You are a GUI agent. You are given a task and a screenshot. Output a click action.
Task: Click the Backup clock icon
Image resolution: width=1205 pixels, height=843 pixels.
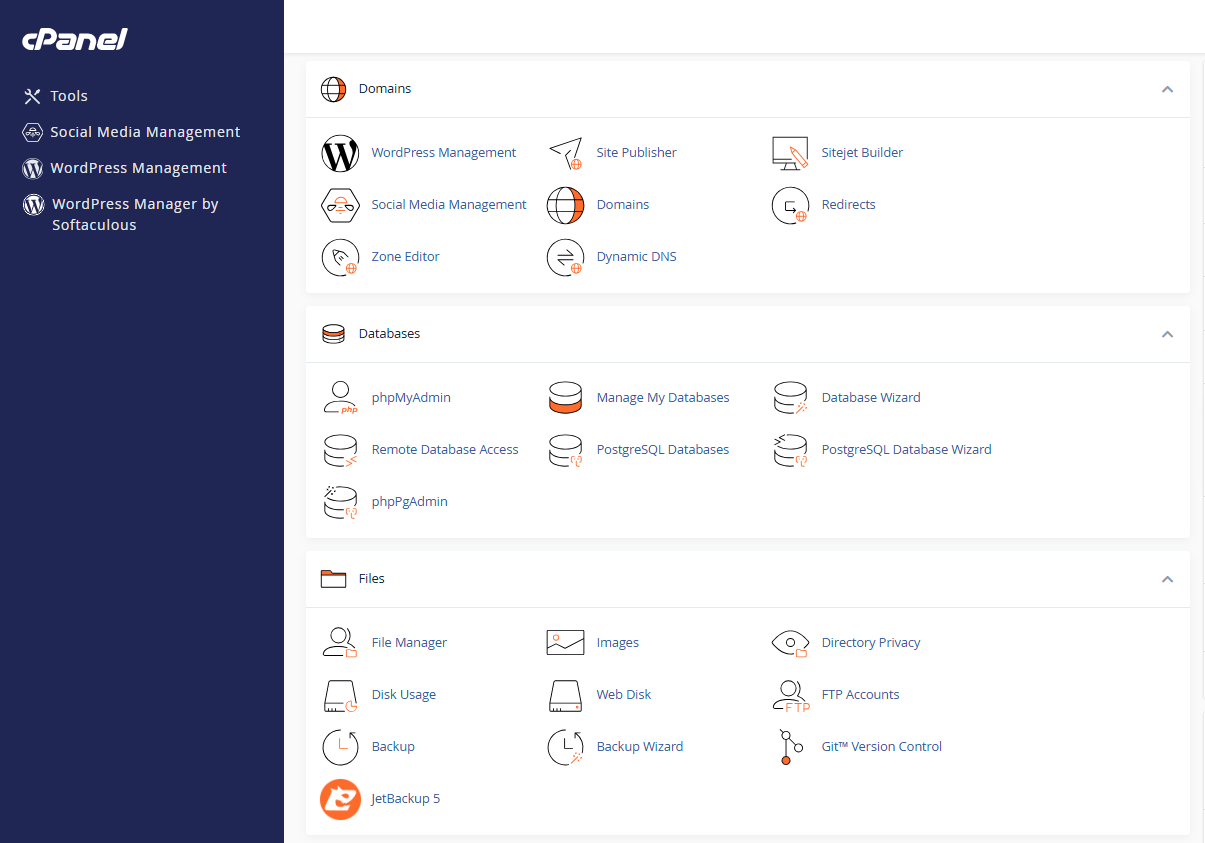pos(340,747)
